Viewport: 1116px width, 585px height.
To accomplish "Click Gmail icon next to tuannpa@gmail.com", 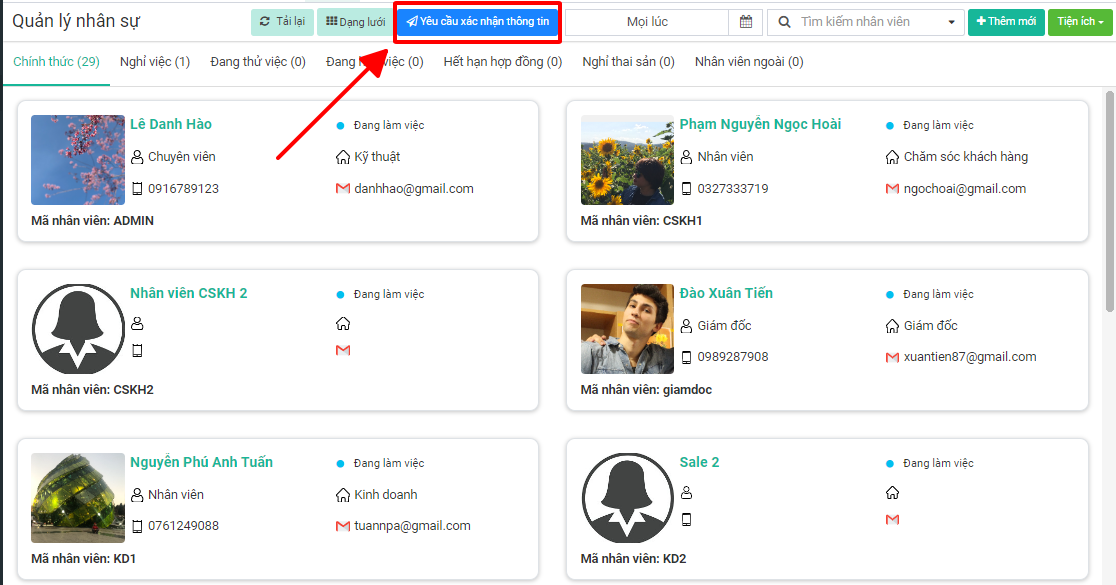I will tap(343, 526).
